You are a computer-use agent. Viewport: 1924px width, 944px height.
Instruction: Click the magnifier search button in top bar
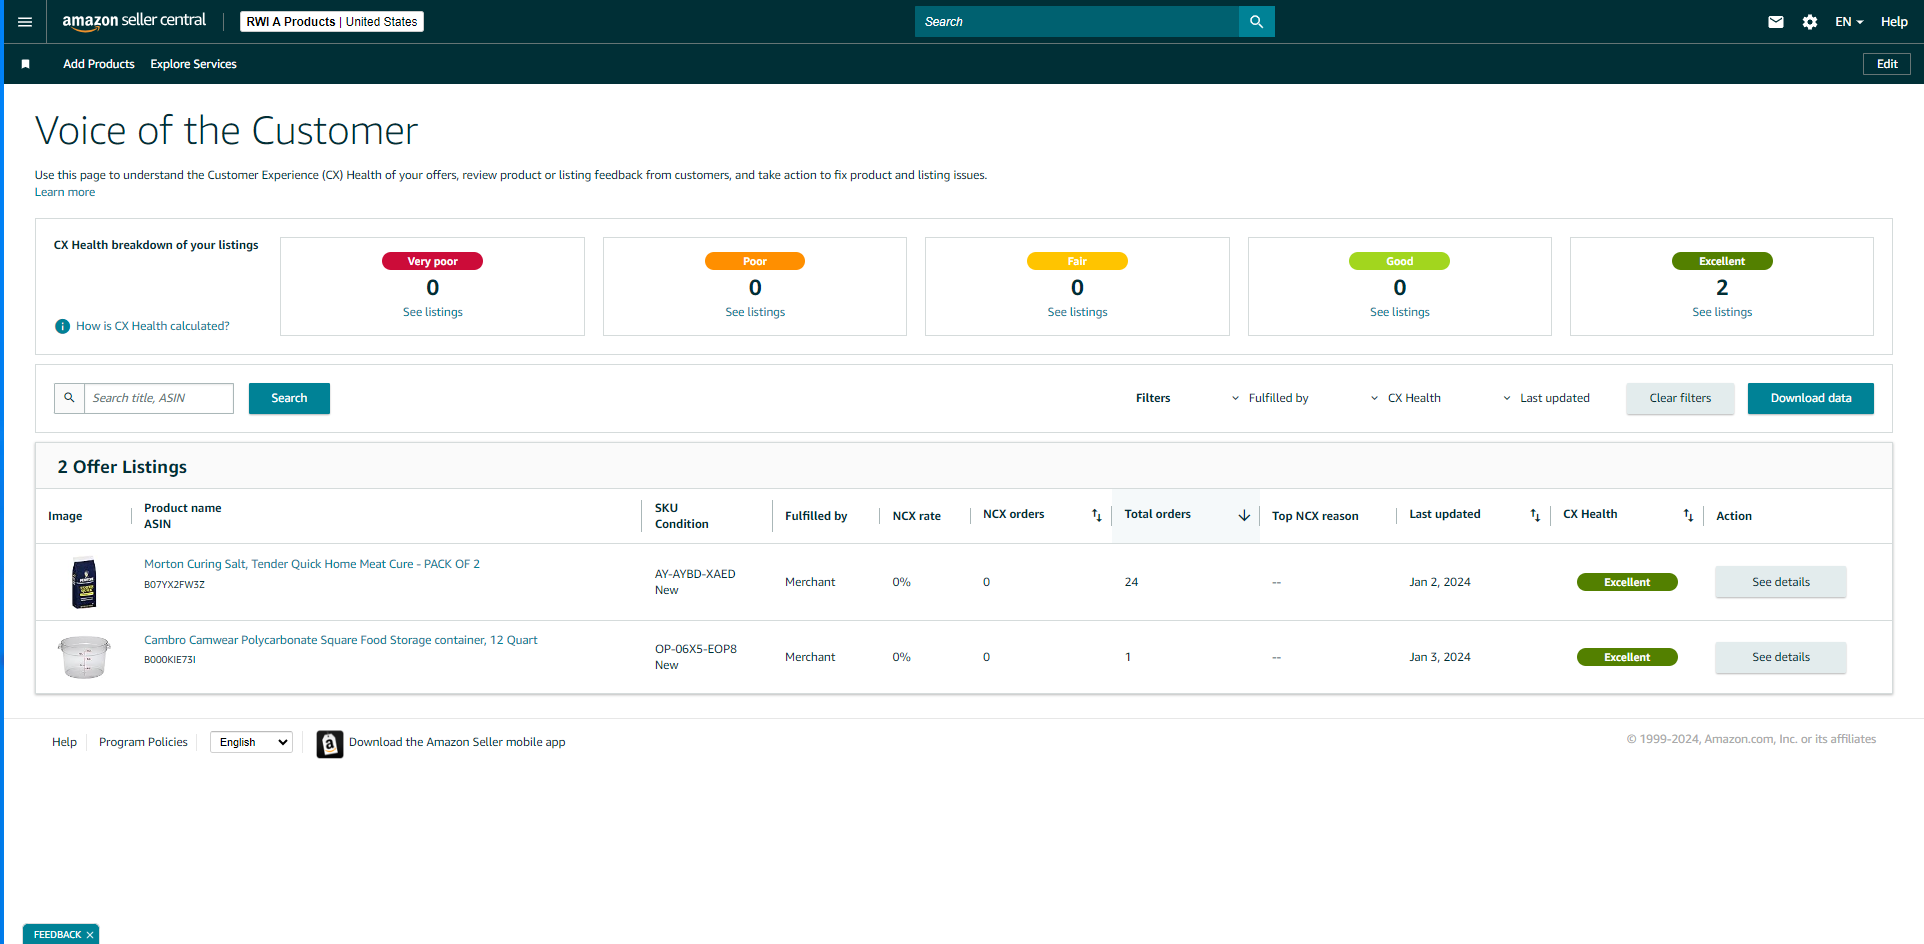(x=1256, y=22)
